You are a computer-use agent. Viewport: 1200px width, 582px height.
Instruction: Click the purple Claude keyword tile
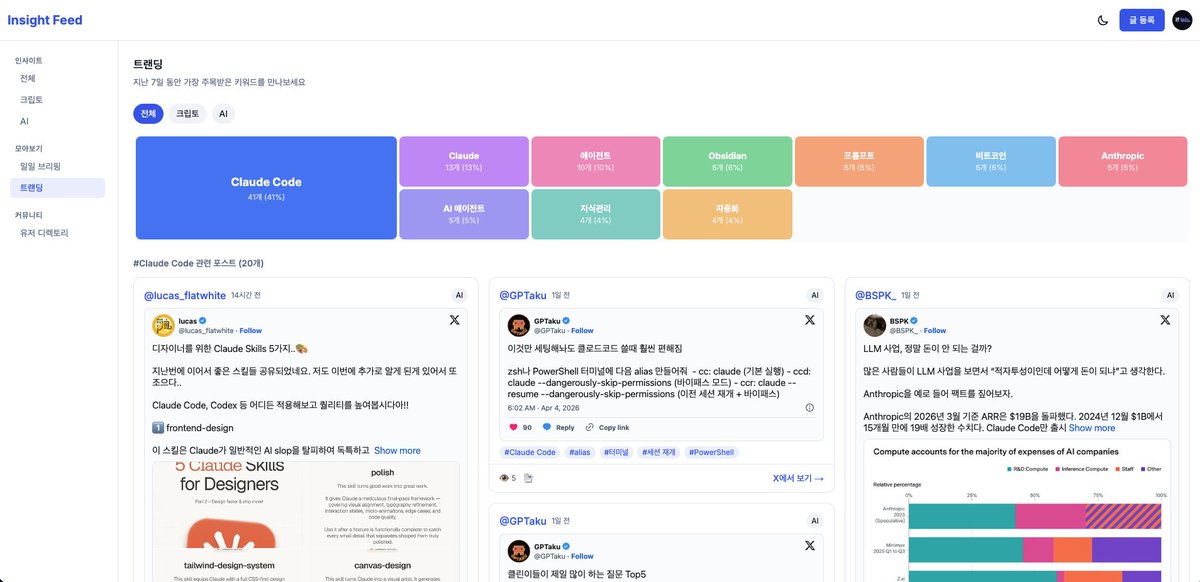point(464,161)
